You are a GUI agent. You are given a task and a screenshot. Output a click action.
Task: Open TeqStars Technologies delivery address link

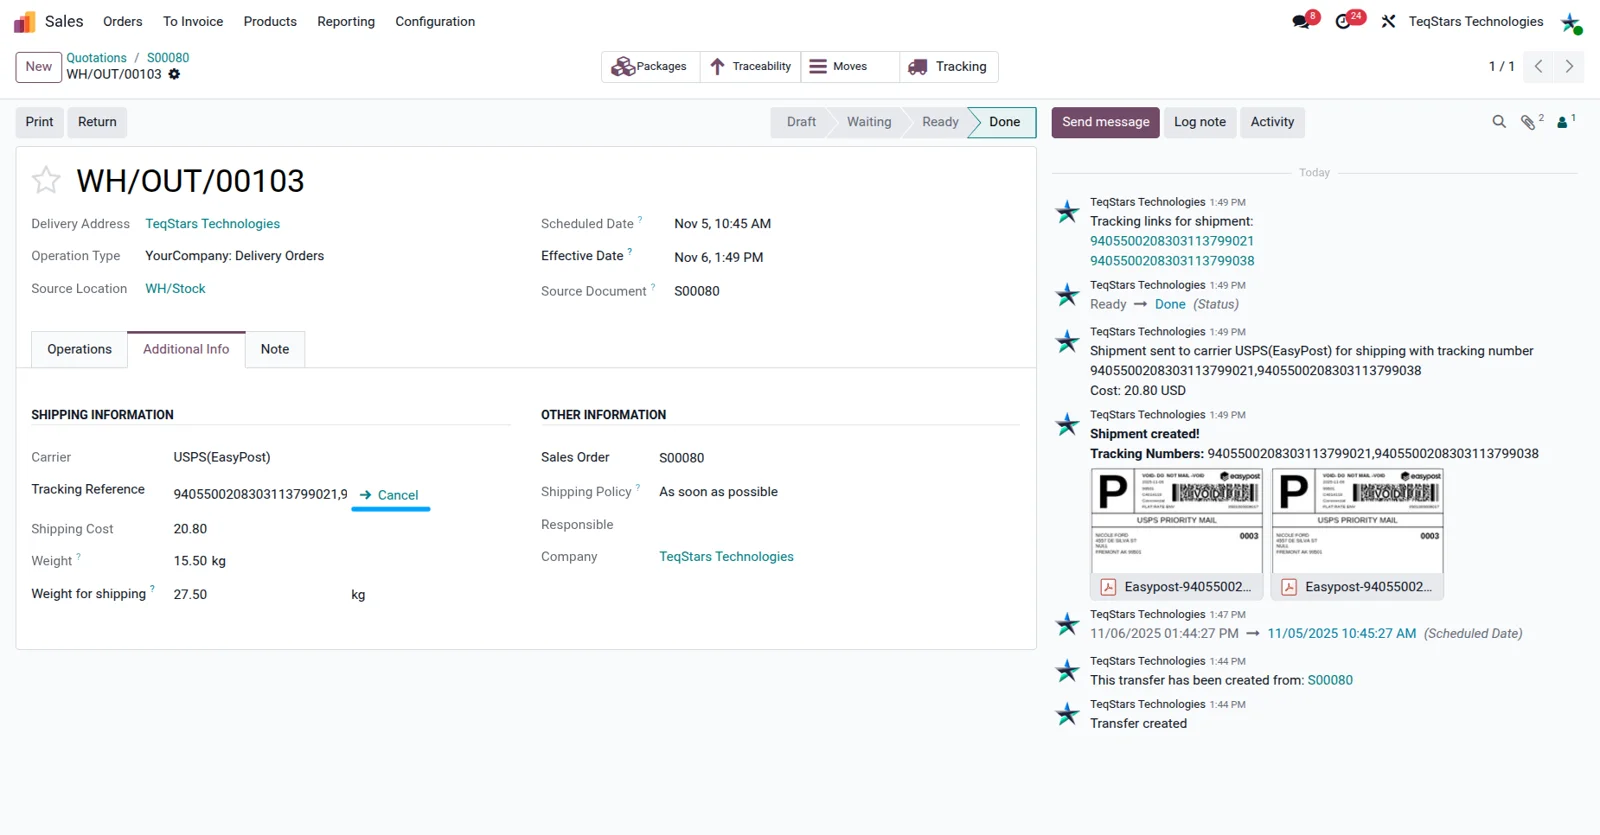point(212,224)
